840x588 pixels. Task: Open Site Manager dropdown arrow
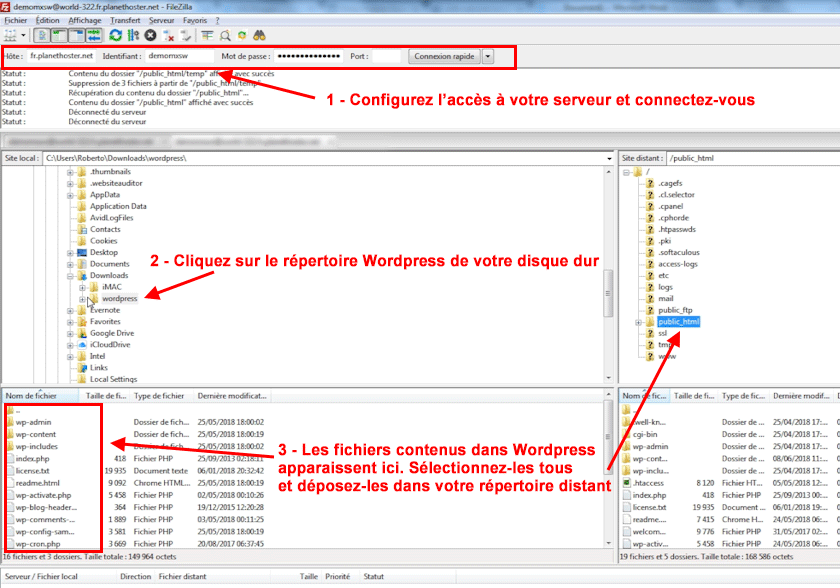[23, 35]
